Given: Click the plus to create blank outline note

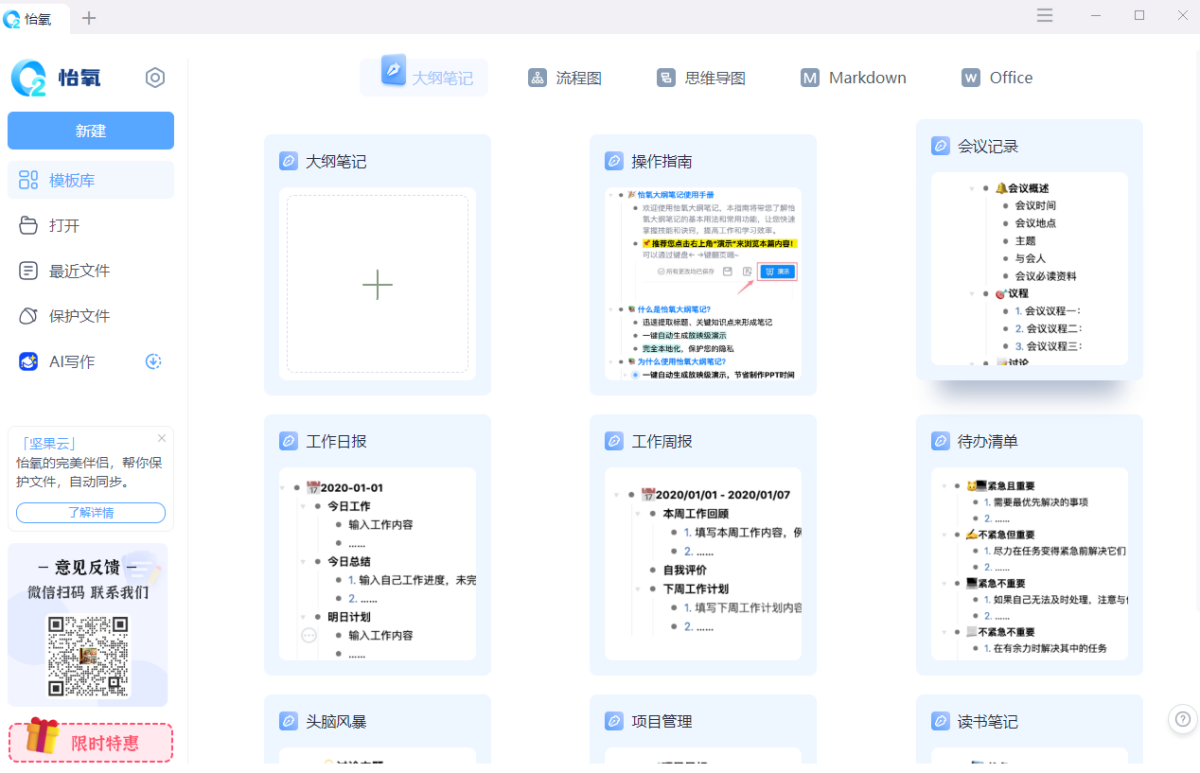Looking at the screenshot, I should coord(377,284).
